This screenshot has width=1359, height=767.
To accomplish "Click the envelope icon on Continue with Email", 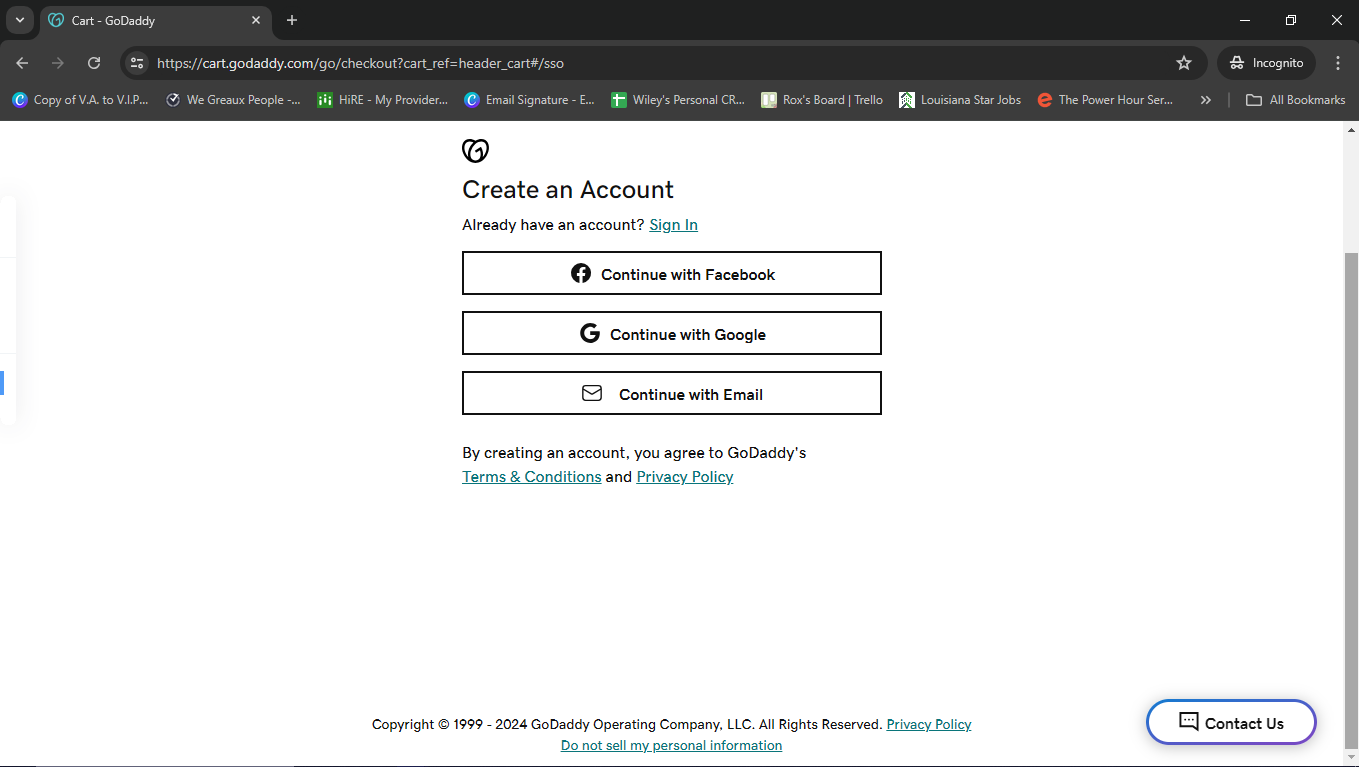I will coord(592,393).
